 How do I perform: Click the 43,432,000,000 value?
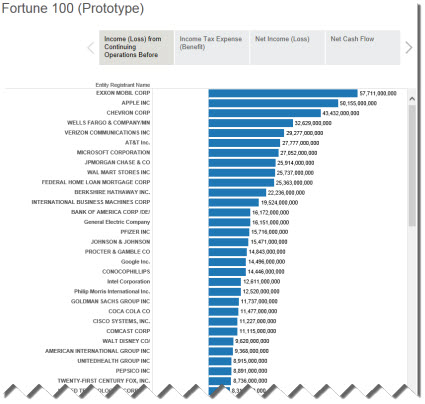(341, 113)
